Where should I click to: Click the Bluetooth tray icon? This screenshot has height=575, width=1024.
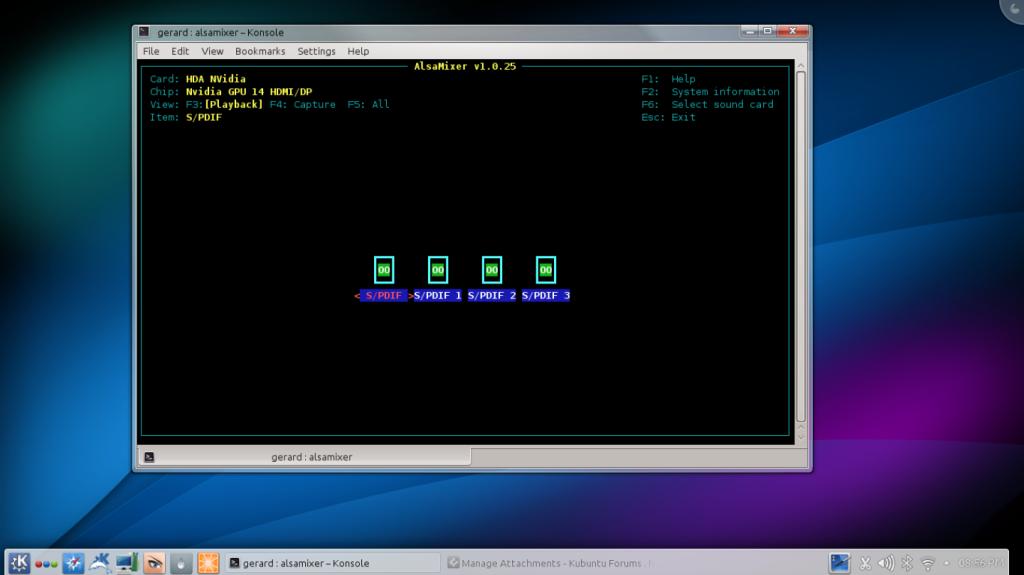click(x=907, y=563)
